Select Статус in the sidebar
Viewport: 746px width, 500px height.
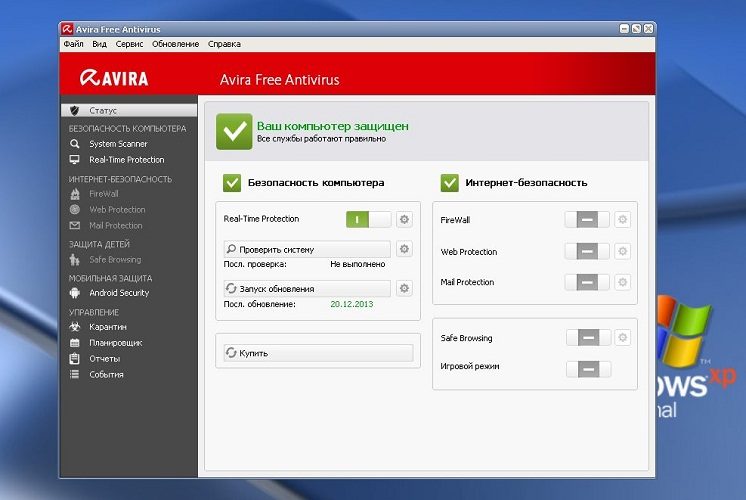129,110
